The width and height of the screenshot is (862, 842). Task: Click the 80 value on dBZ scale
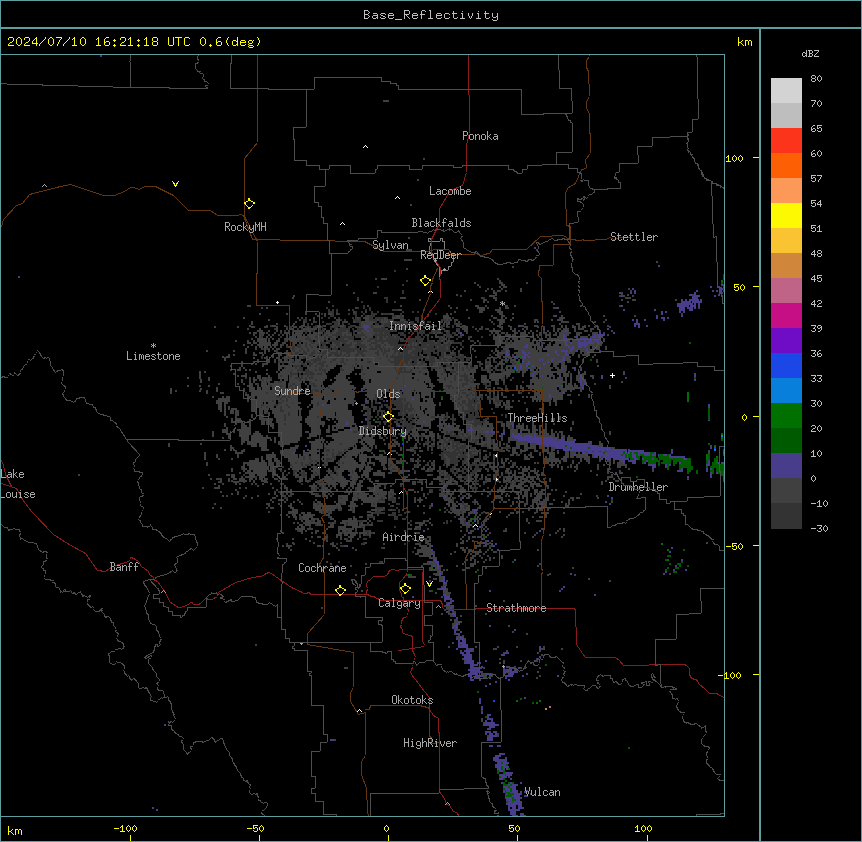point(816,79)
